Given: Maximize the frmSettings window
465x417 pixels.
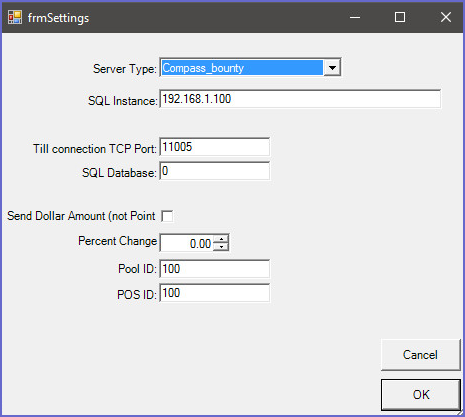Looking at the screenshot, I should (400, 17).
